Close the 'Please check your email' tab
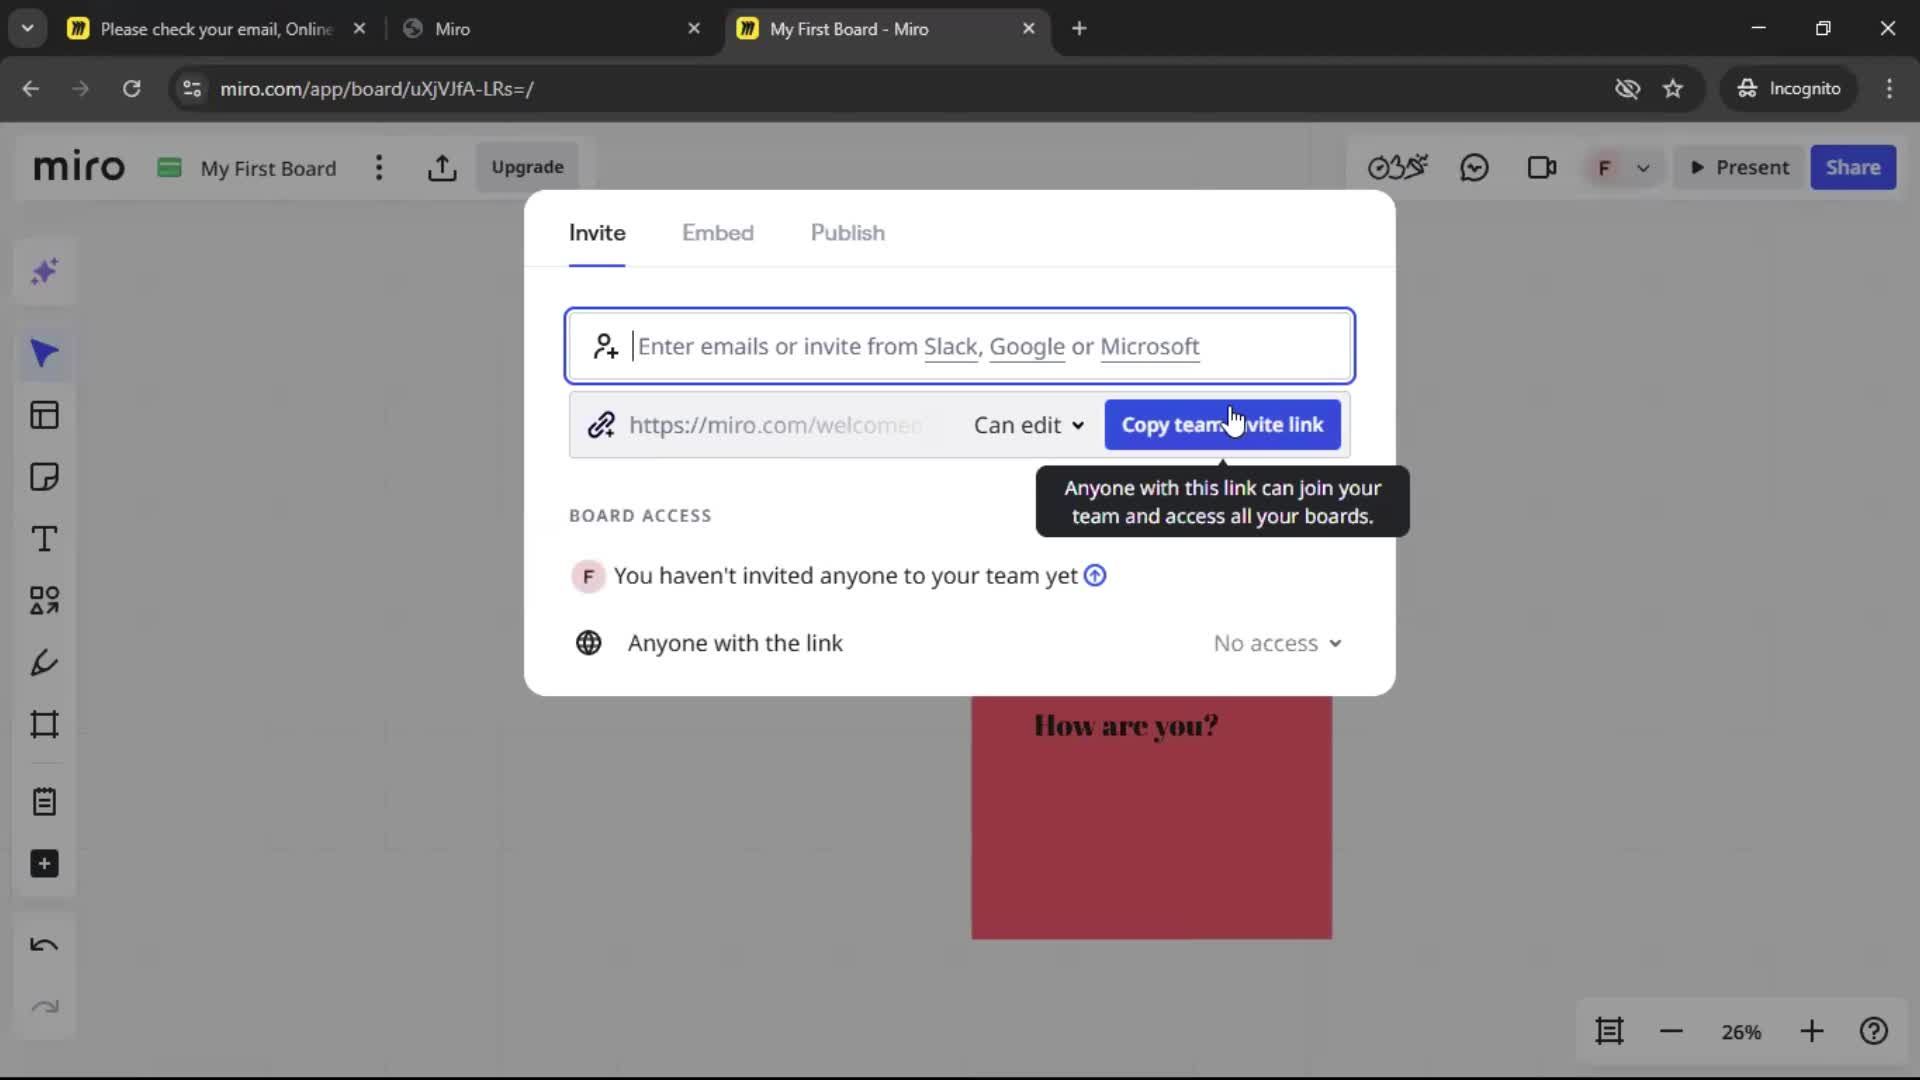 pyautogui.click(x=360, y=29)
